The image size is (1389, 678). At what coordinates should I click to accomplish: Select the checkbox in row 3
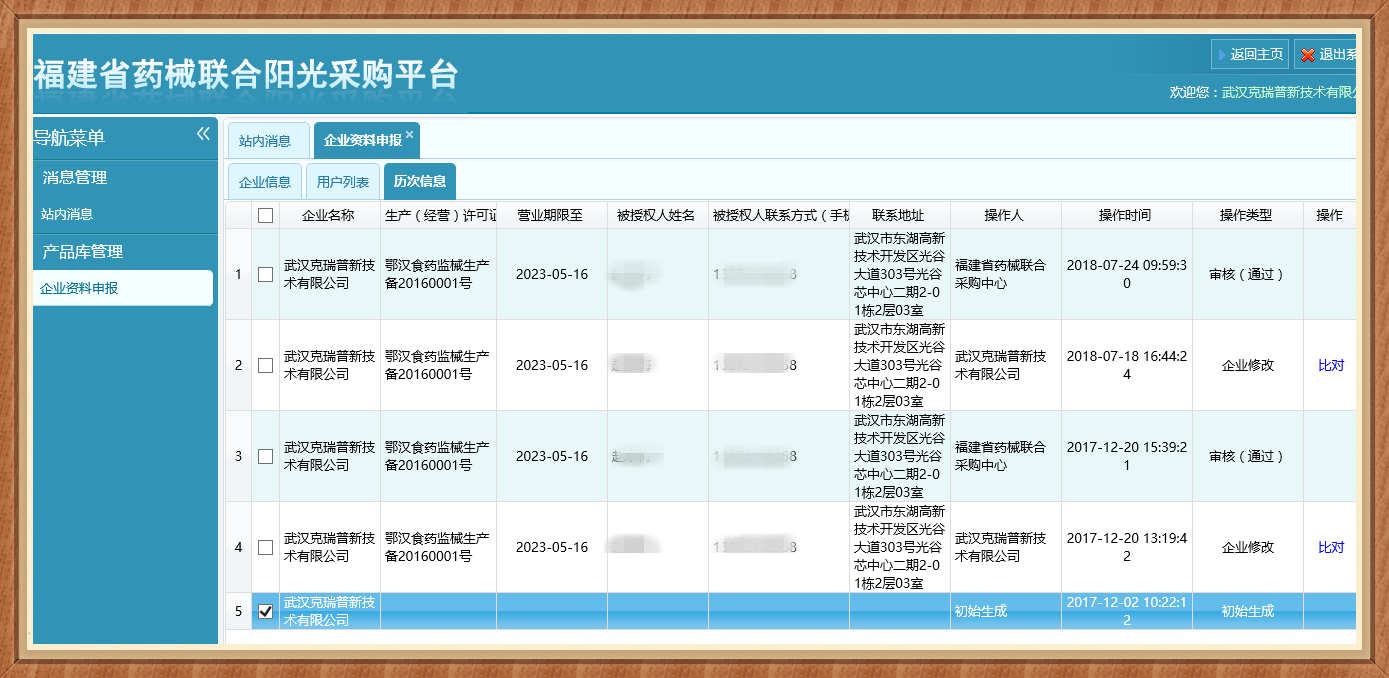(265, 456)
